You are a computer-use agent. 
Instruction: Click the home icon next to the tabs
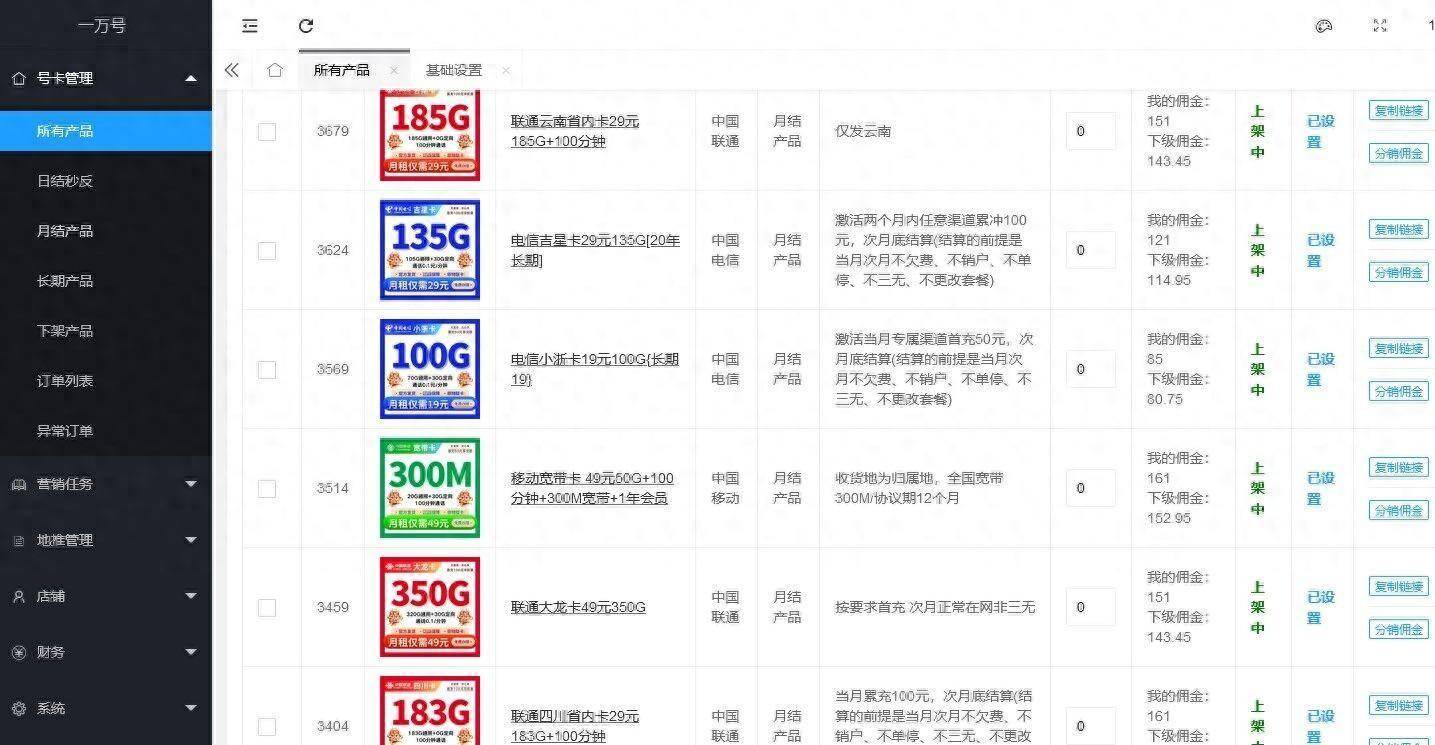tap(275, 70)
